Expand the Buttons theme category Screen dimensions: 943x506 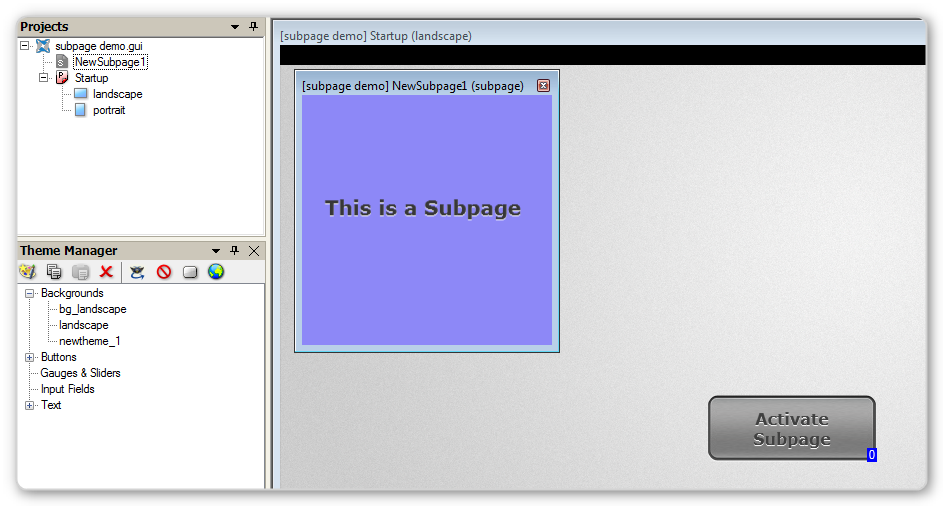coord(30,357)
